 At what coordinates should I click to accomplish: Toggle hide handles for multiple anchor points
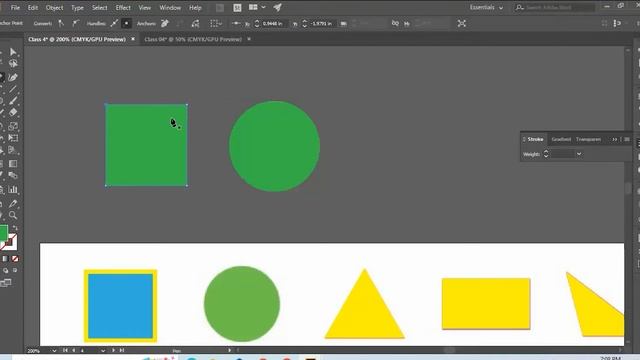tap(126, 24)
